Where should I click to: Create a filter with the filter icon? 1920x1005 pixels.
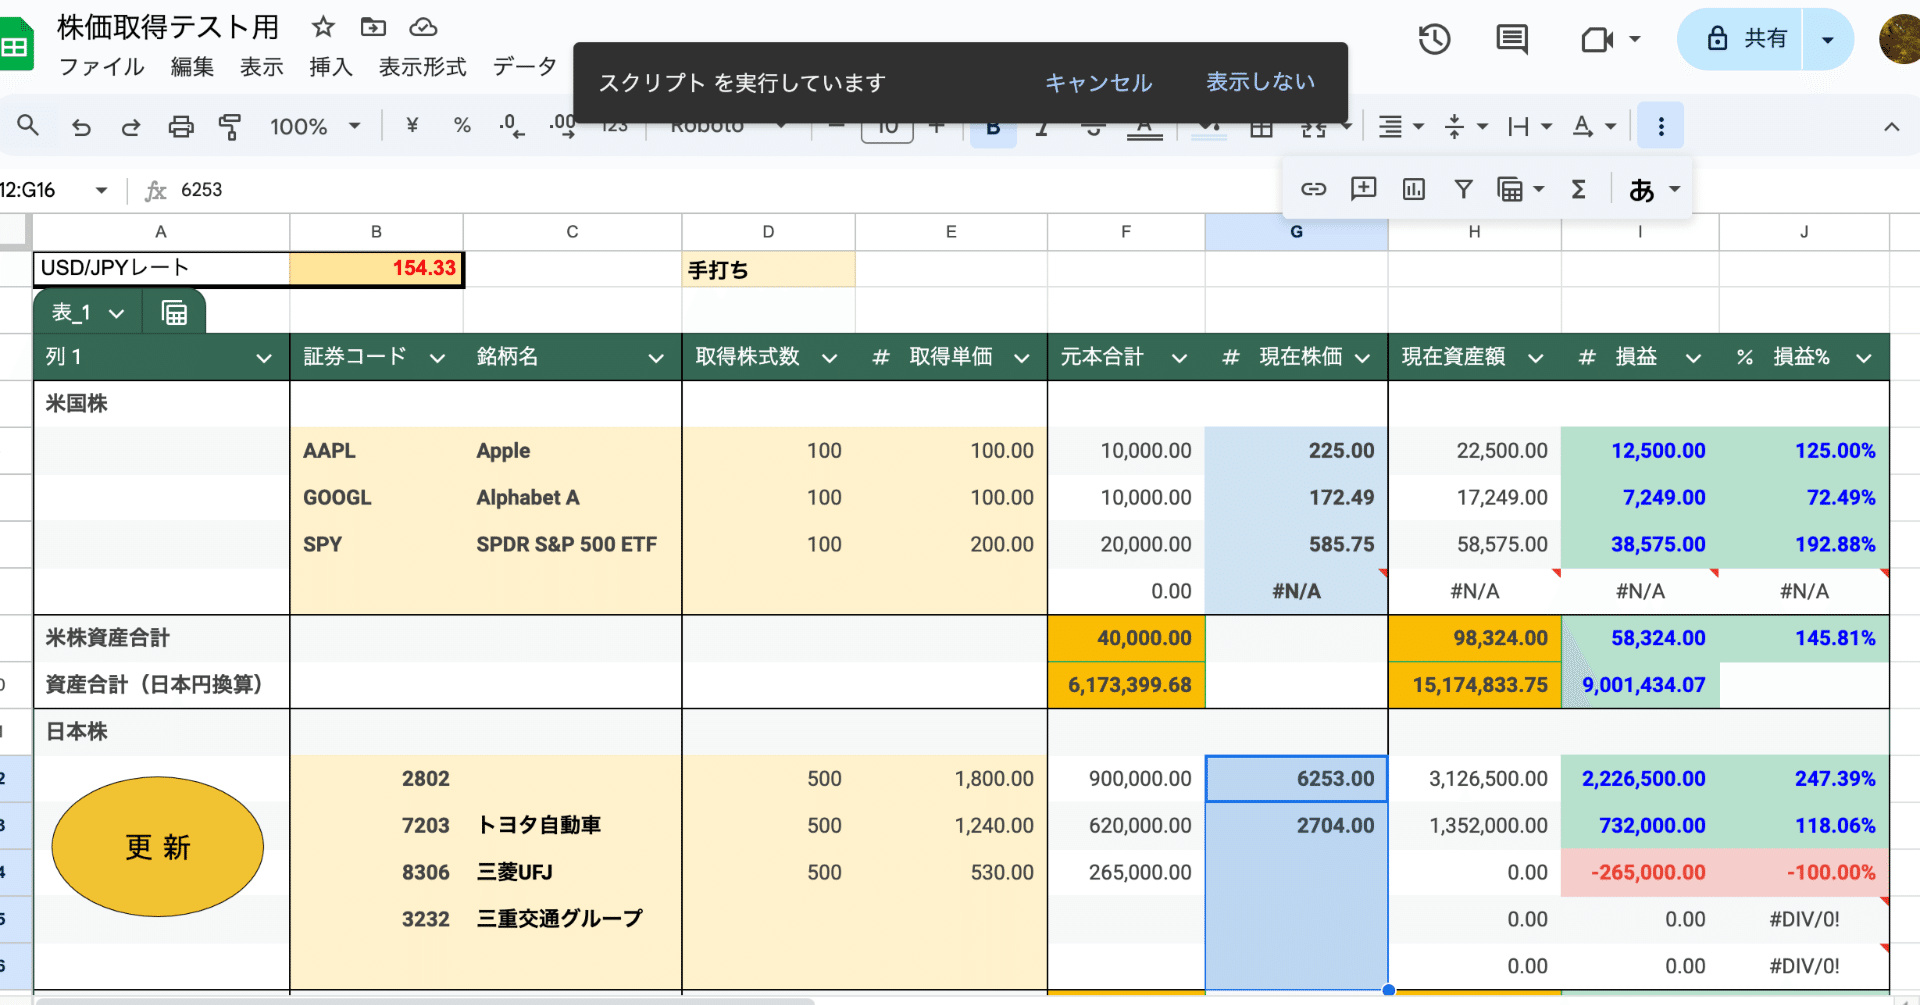tap(1463, 188)
